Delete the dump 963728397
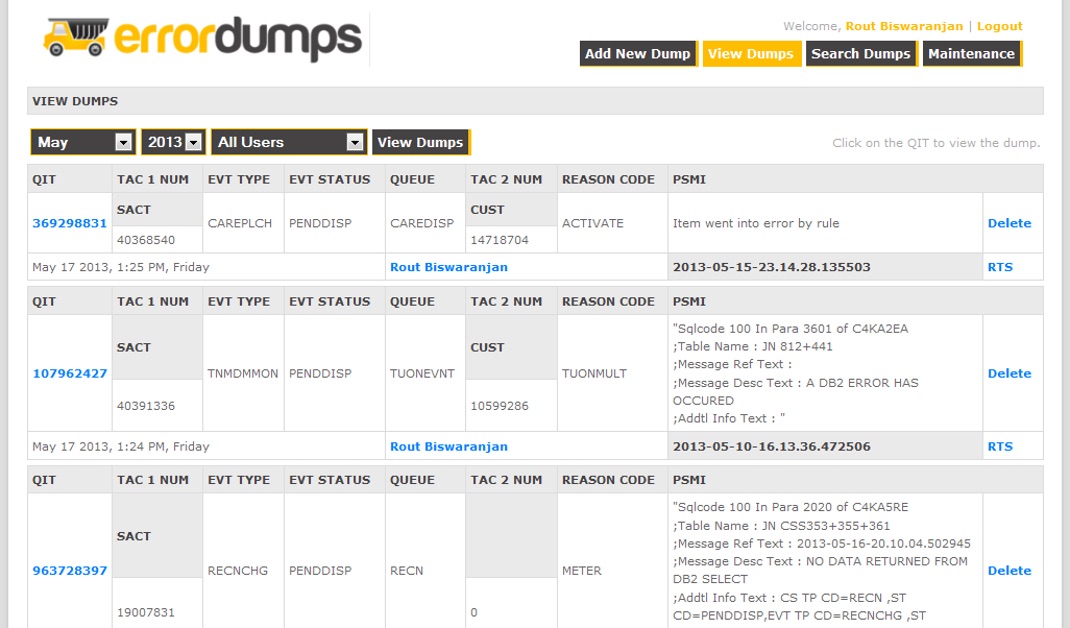This screenshot has height=628, width=1070. pyautogui.click(x=1009, y=571)
